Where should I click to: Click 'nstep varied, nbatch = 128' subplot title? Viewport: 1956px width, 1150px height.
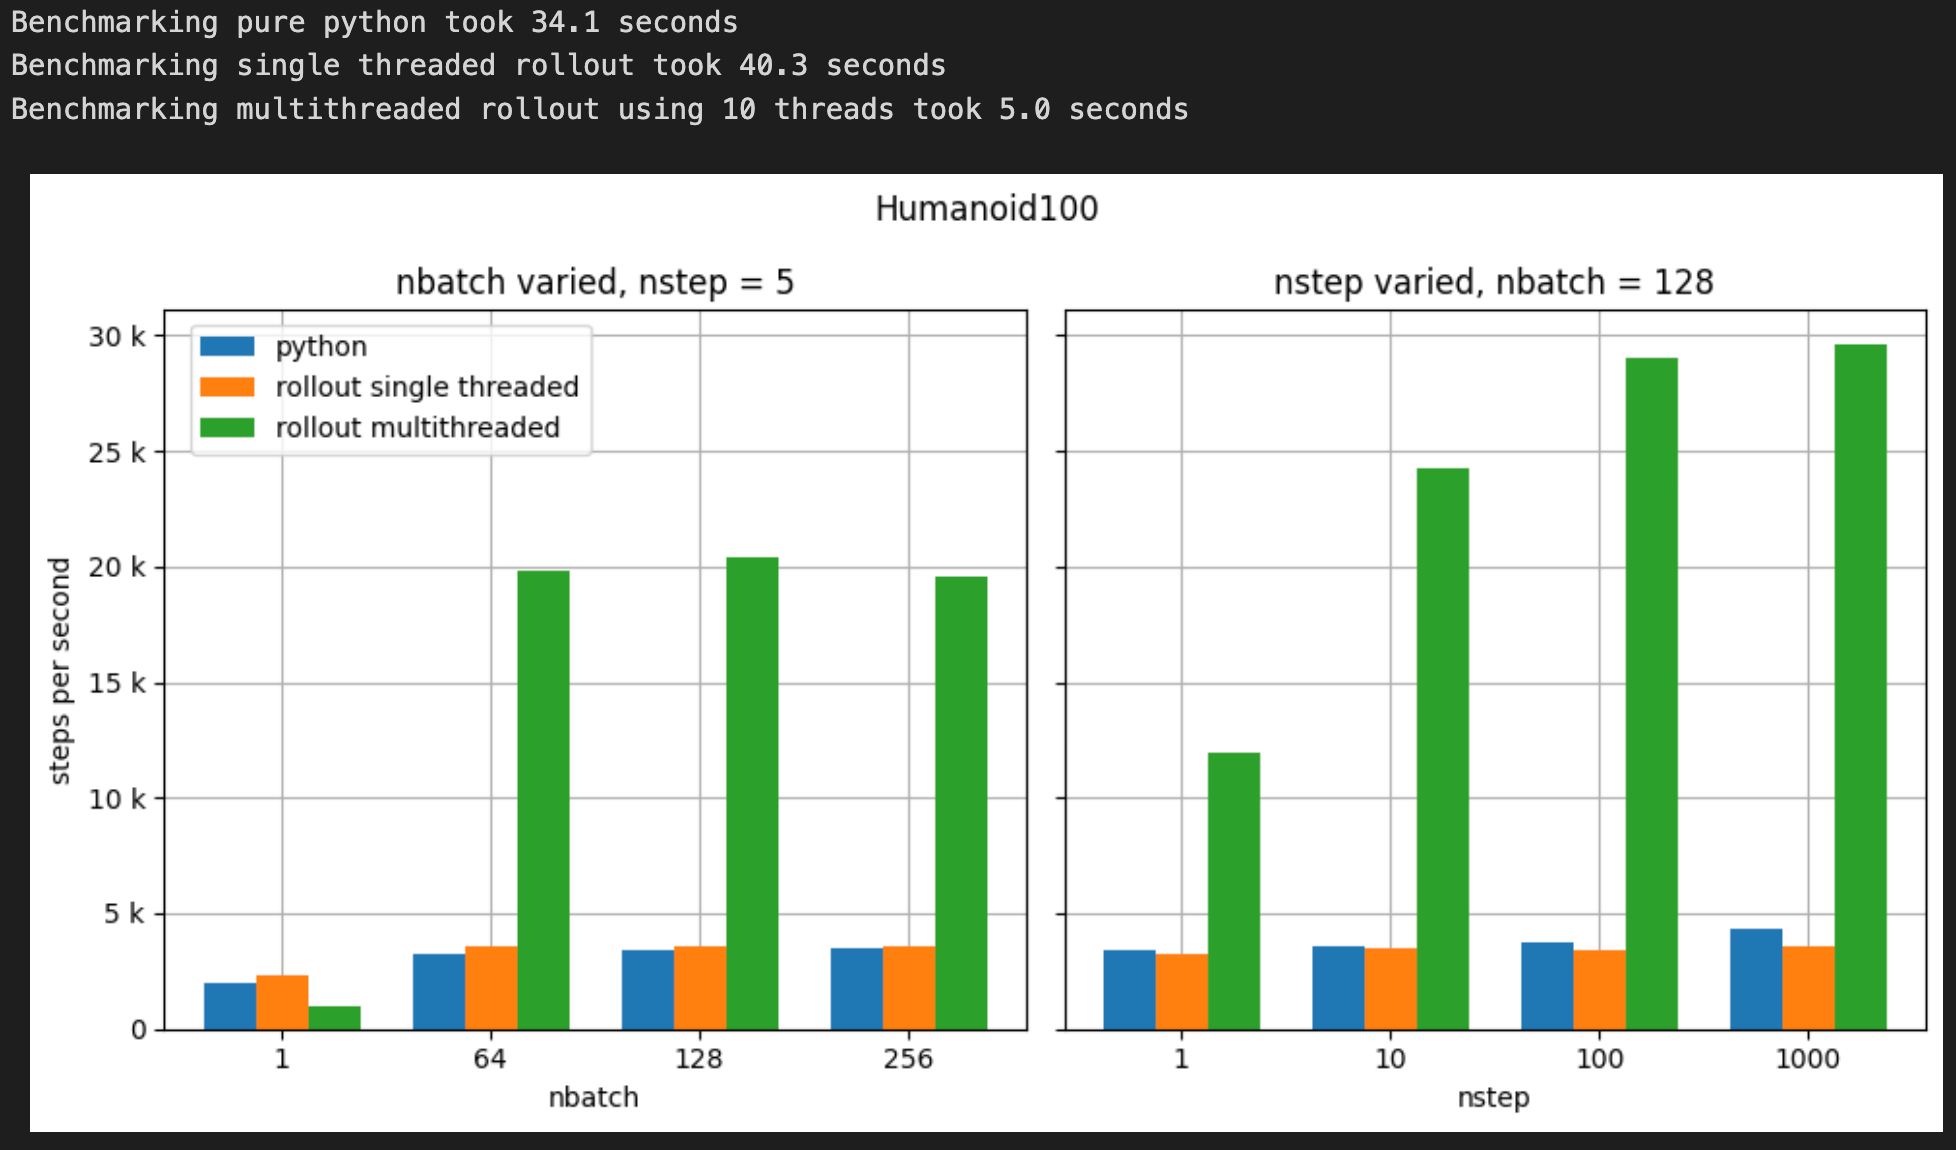[1493, 282]
